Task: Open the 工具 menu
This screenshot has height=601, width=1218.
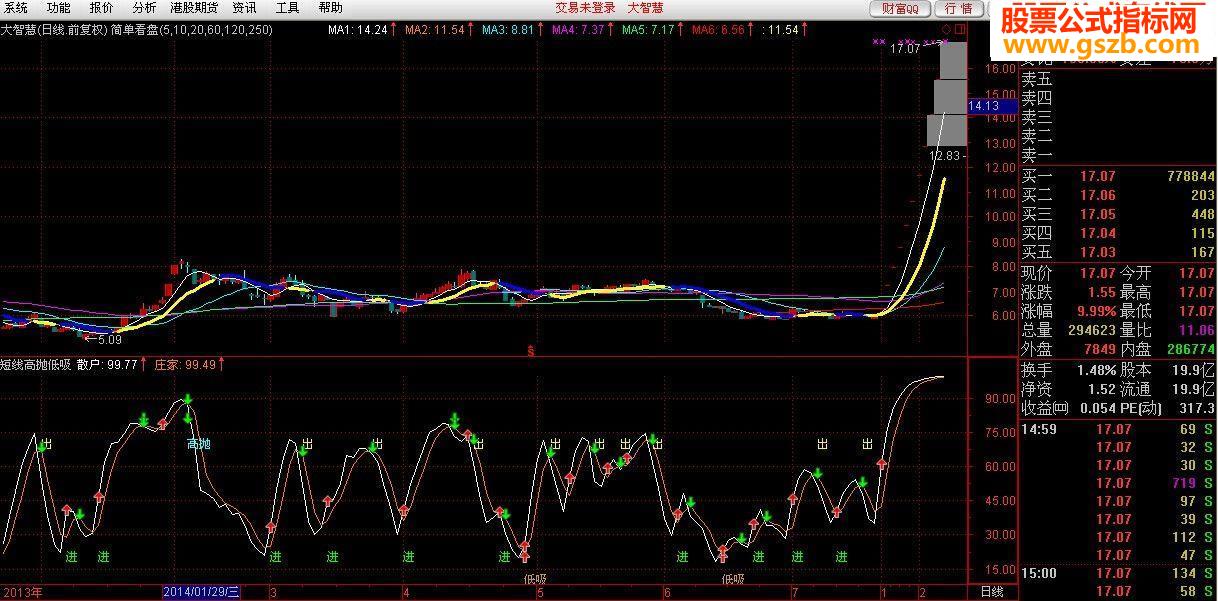Action: [x=287, y=8]
